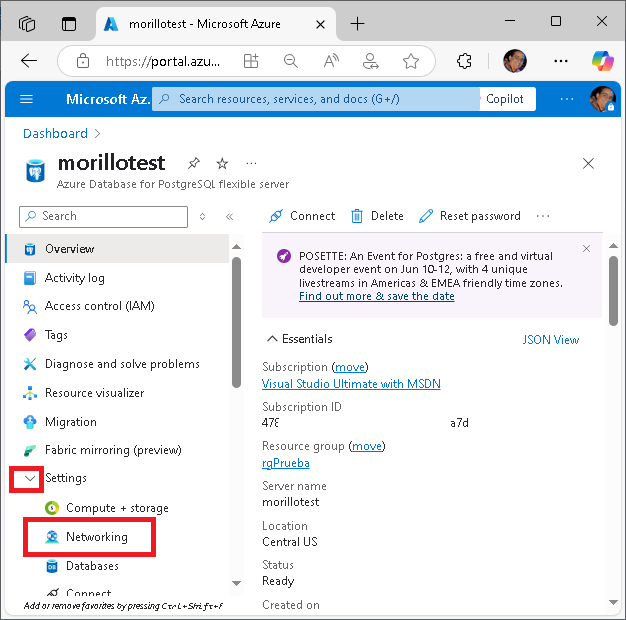The image size is (626, 620).
Task: Open Visual Studio Ultimate with MSDN subscription
Action: [x=351, y=384]
